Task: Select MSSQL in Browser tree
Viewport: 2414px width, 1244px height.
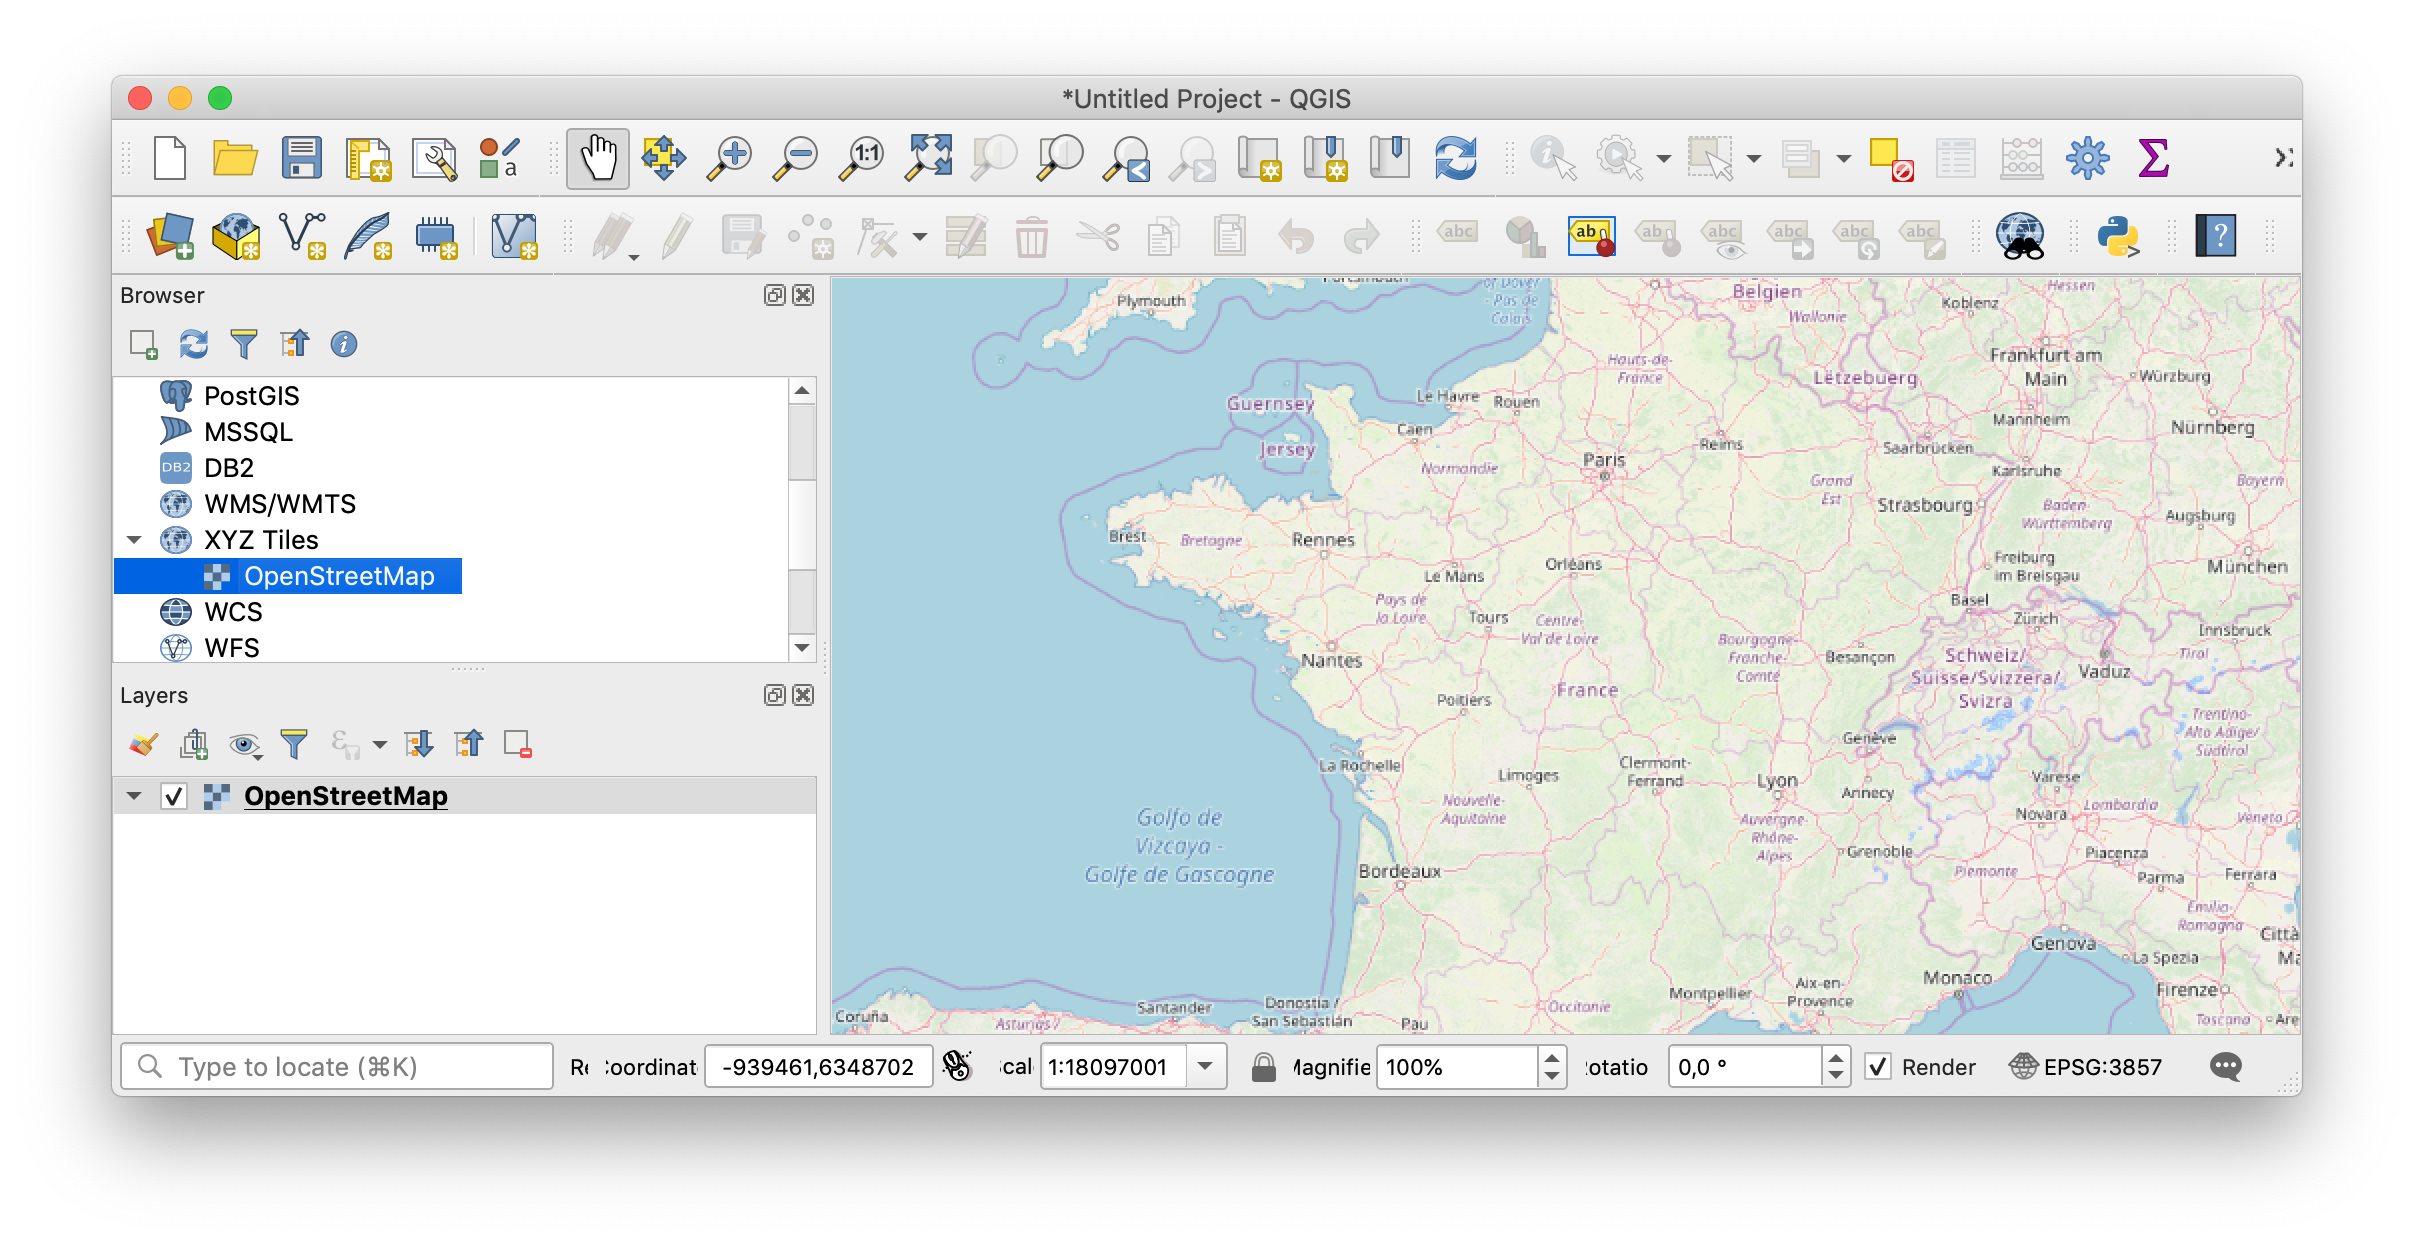Action: point(248,432)
